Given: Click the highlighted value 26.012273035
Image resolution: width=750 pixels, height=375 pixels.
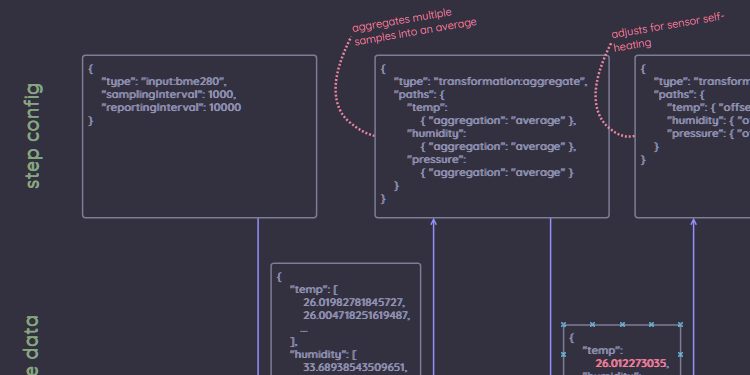Looking at the screenshot, I should click(x=632, y=363).
